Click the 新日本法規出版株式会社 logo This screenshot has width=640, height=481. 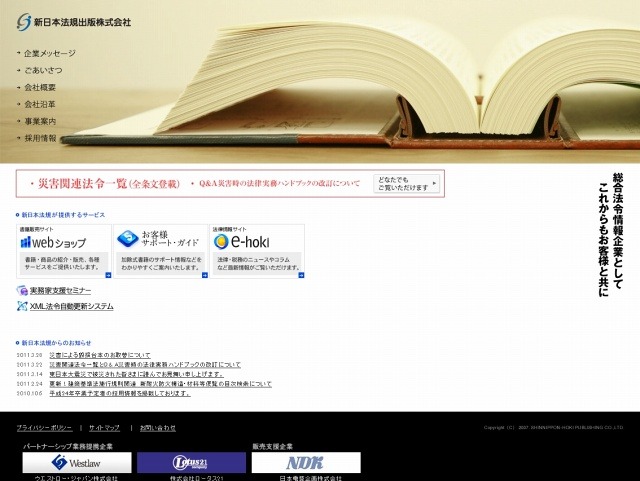click(x=74, y=22)
